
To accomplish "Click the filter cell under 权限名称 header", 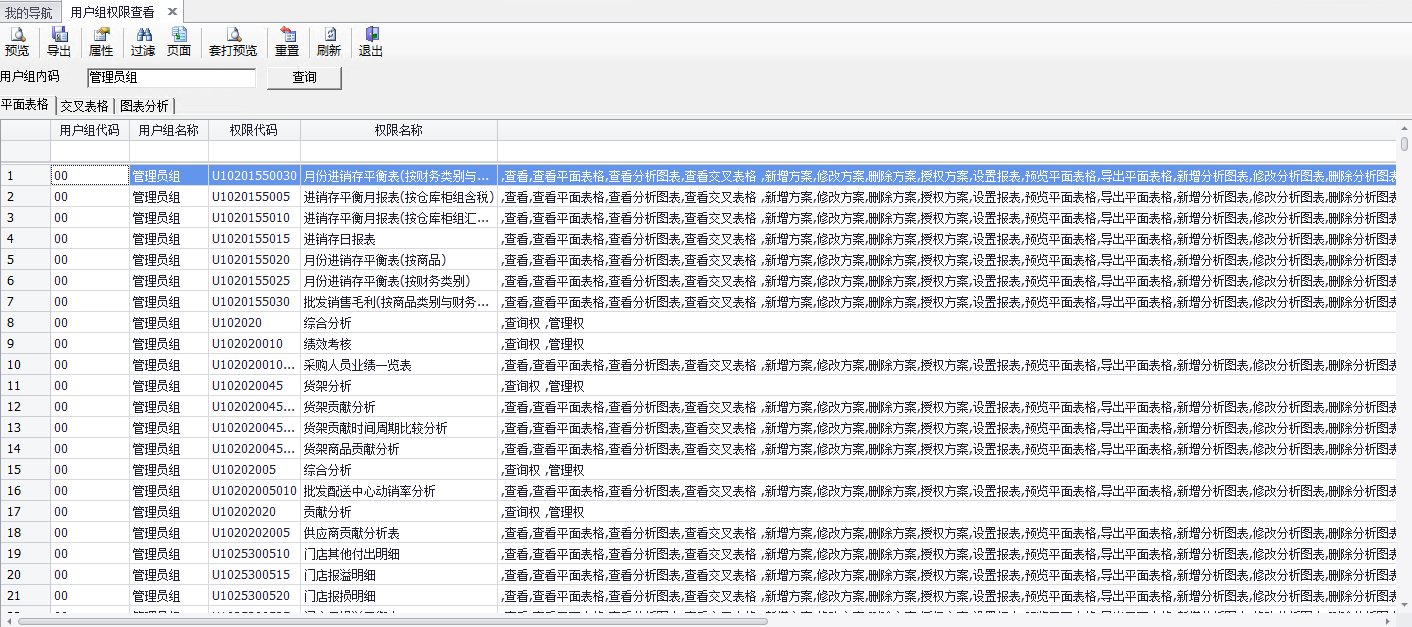I will coord(399,151).
